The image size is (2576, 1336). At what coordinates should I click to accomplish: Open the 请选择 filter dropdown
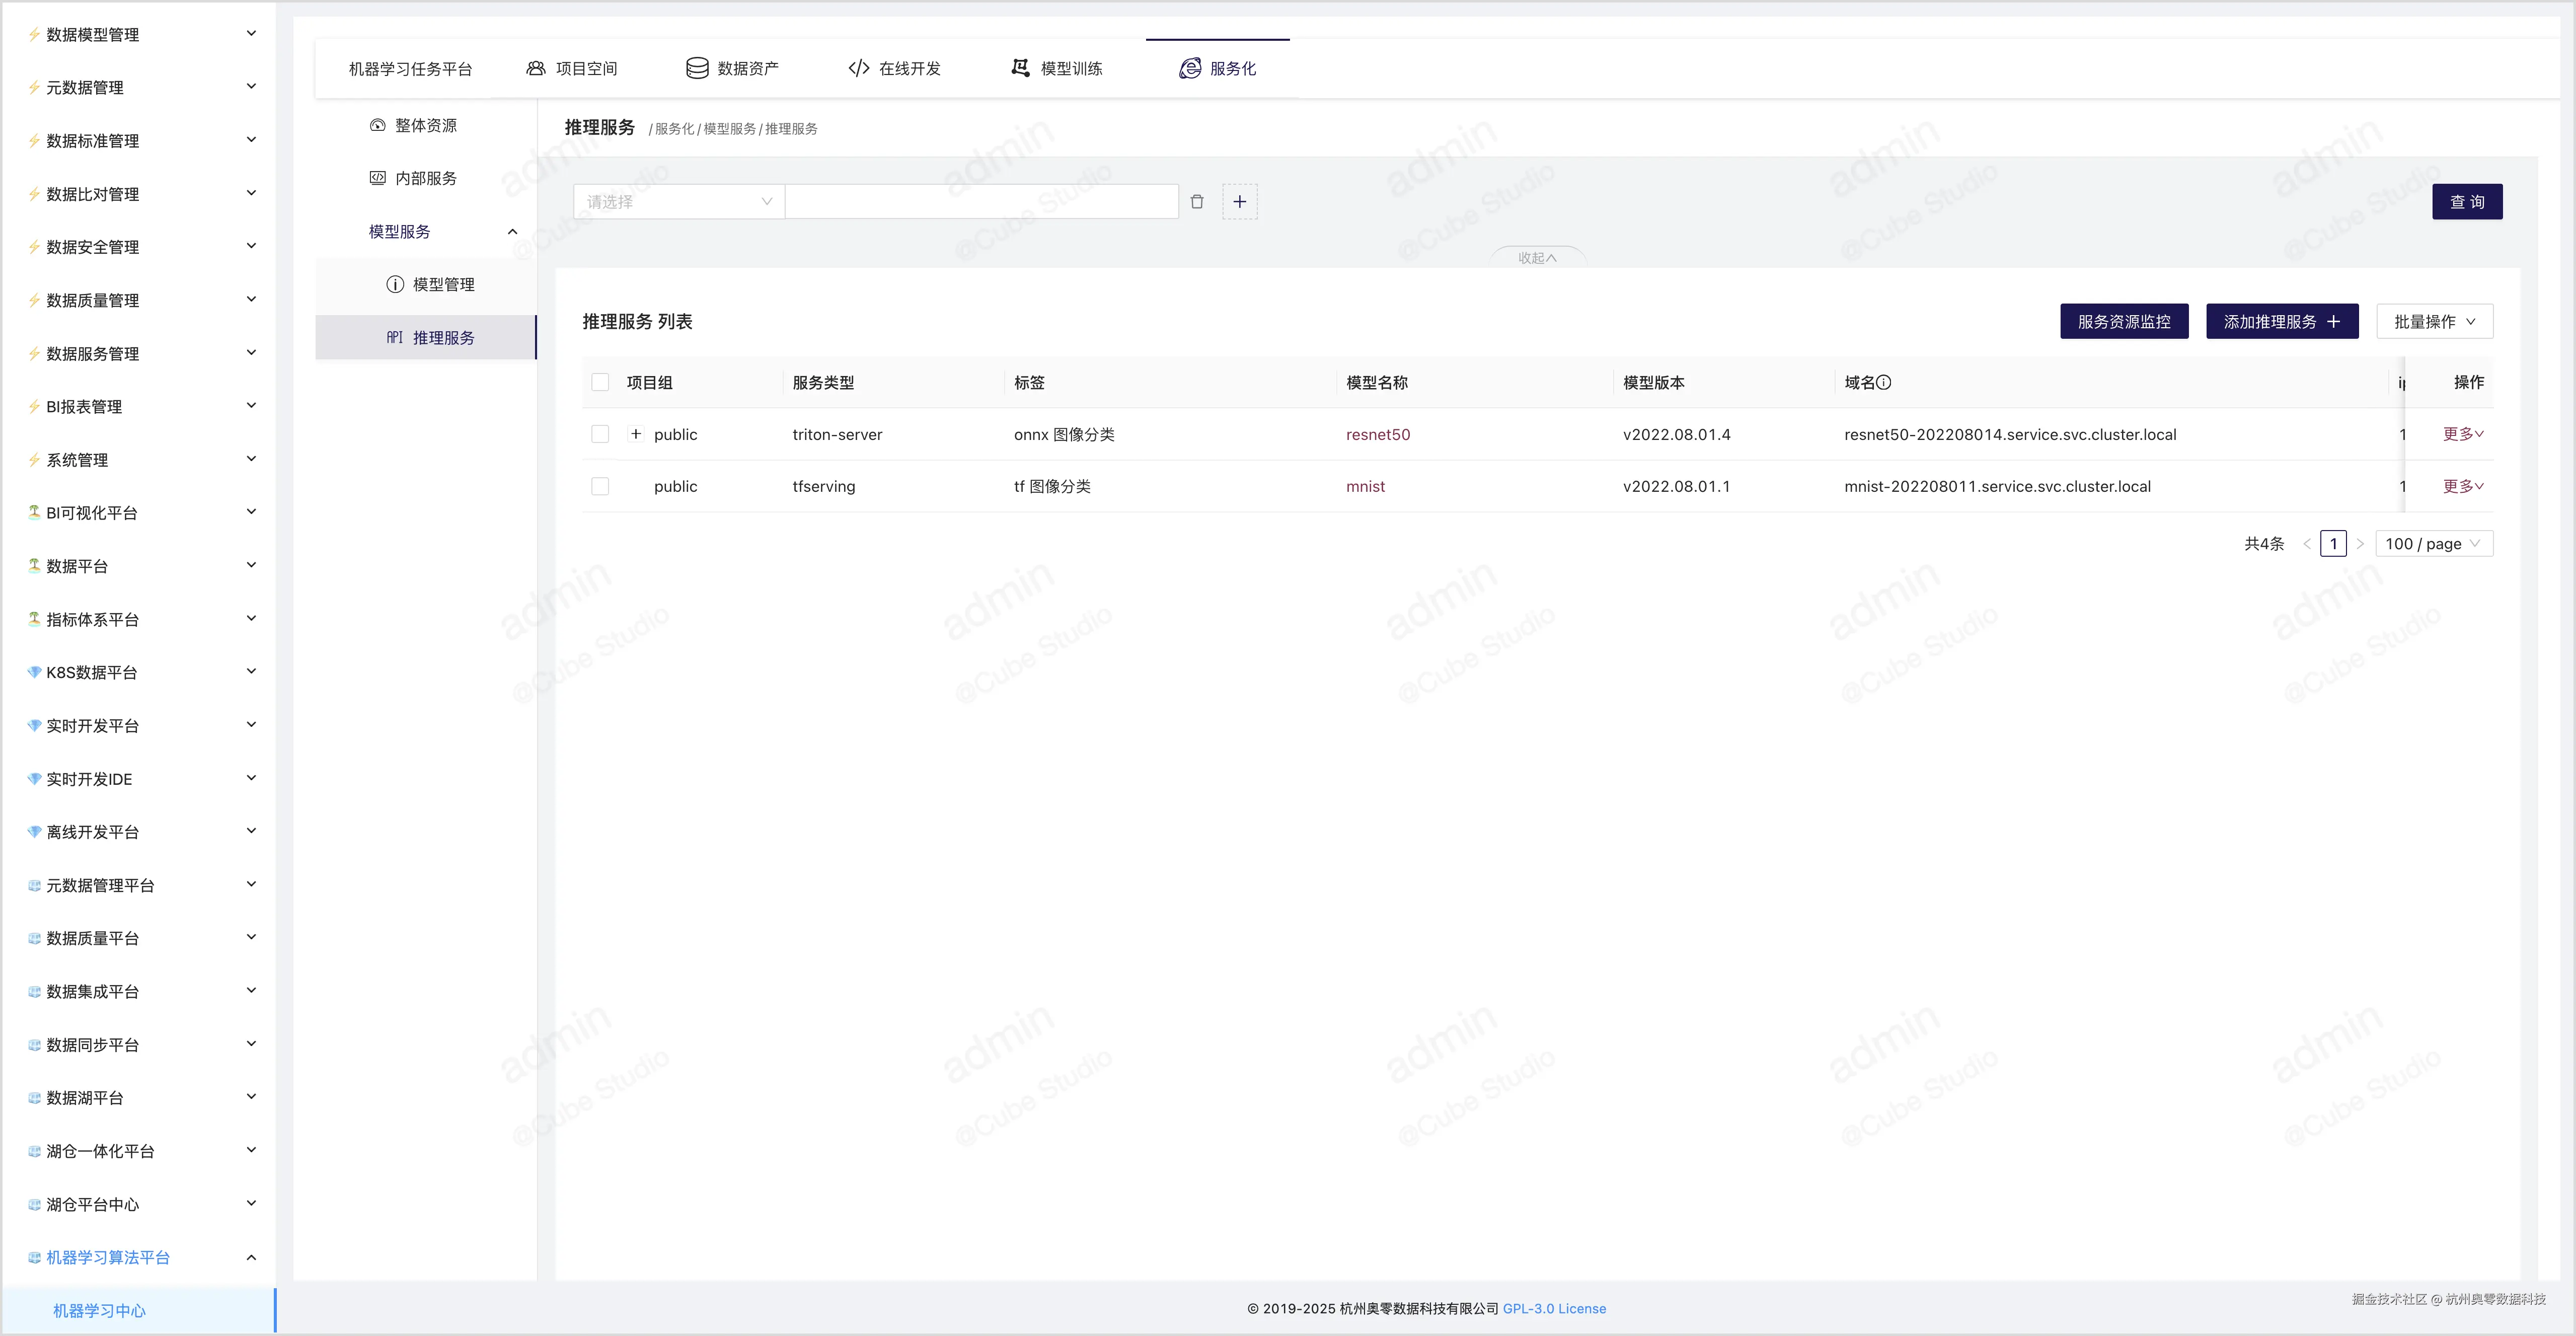(678, 202)
